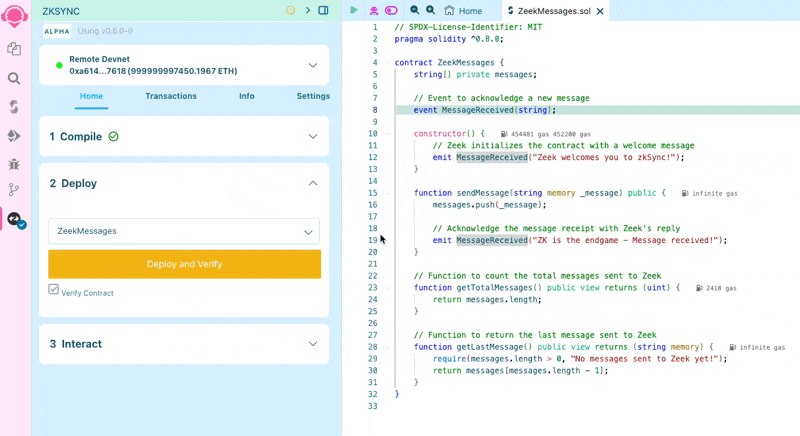Image resolution: width=800 pixels, height=436 pixels.
Task: Click the ALPHA badge label
Action: coord(57,31)
